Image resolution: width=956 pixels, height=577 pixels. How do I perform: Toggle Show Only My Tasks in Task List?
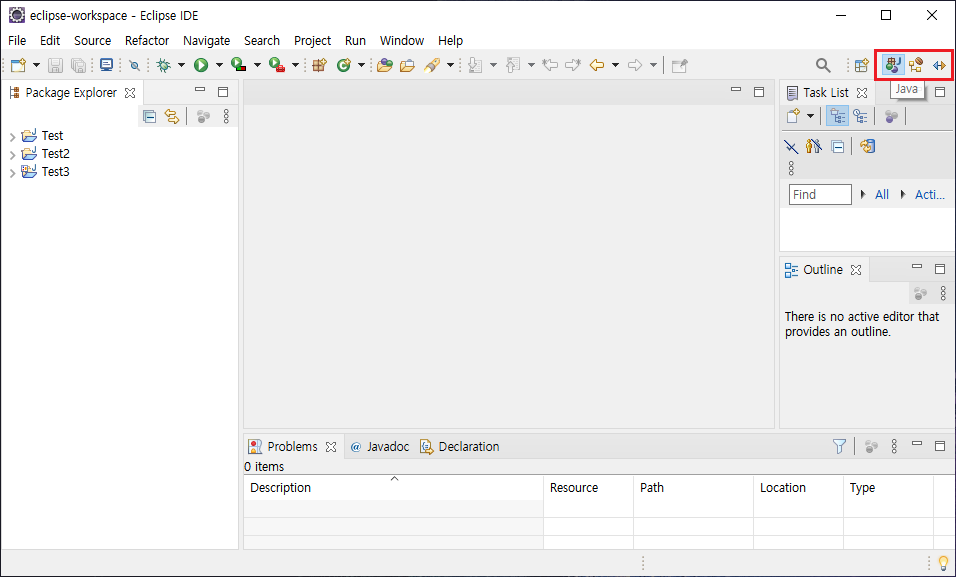click(814, 146)
